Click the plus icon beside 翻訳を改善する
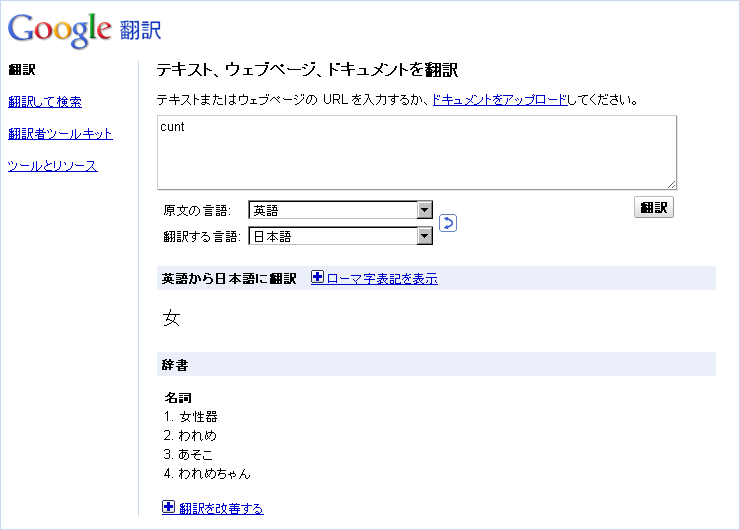This screenshot has height=530, width=740. tap(168, 507)
